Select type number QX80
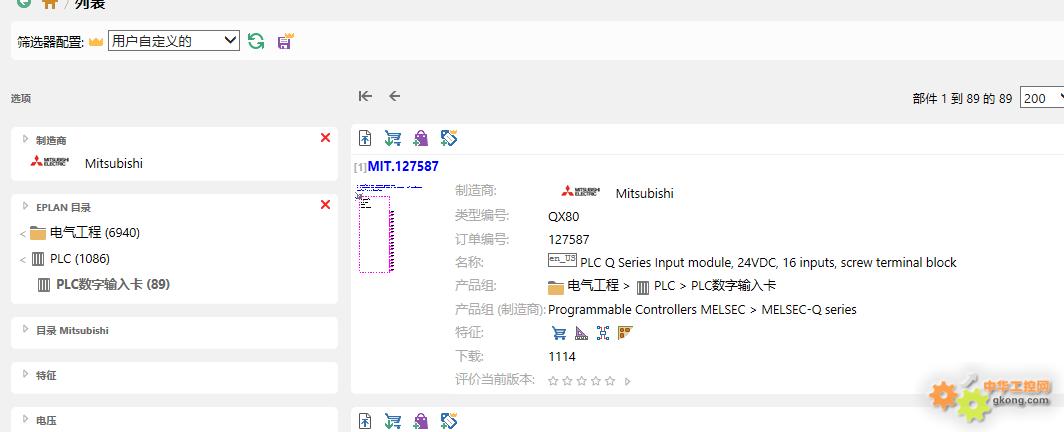 tap(564, 217)
